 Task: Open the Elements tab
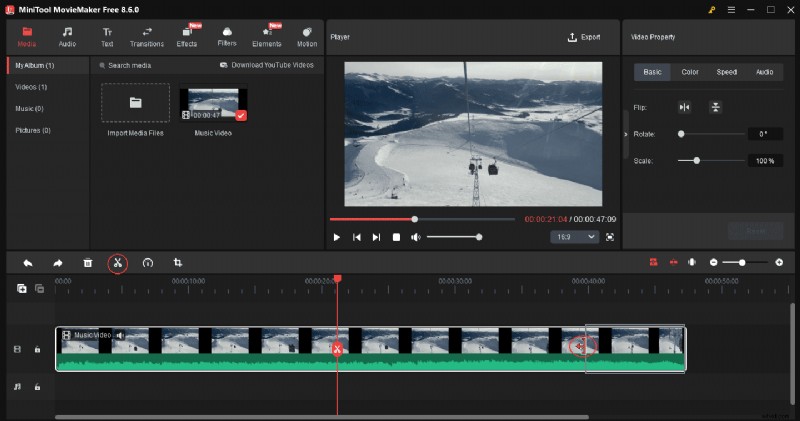[x=267, y=37]
